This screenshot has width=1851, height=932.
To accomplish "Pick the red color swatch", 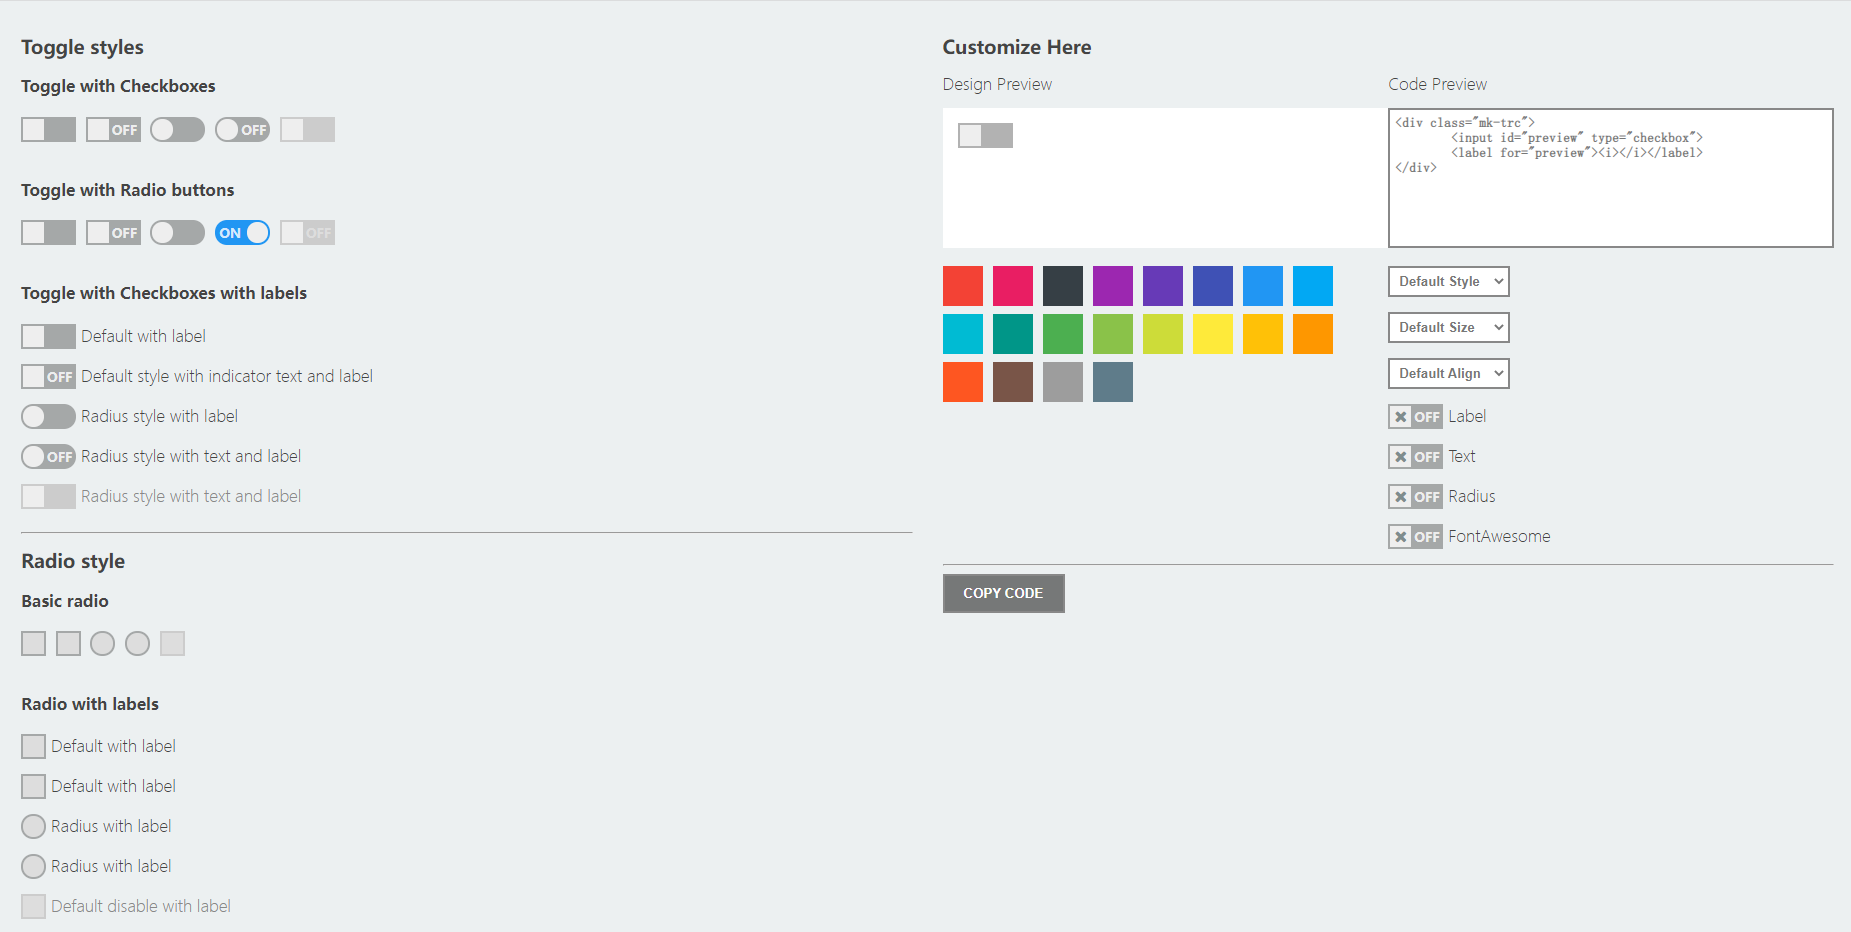I will [x=962, y=286].
